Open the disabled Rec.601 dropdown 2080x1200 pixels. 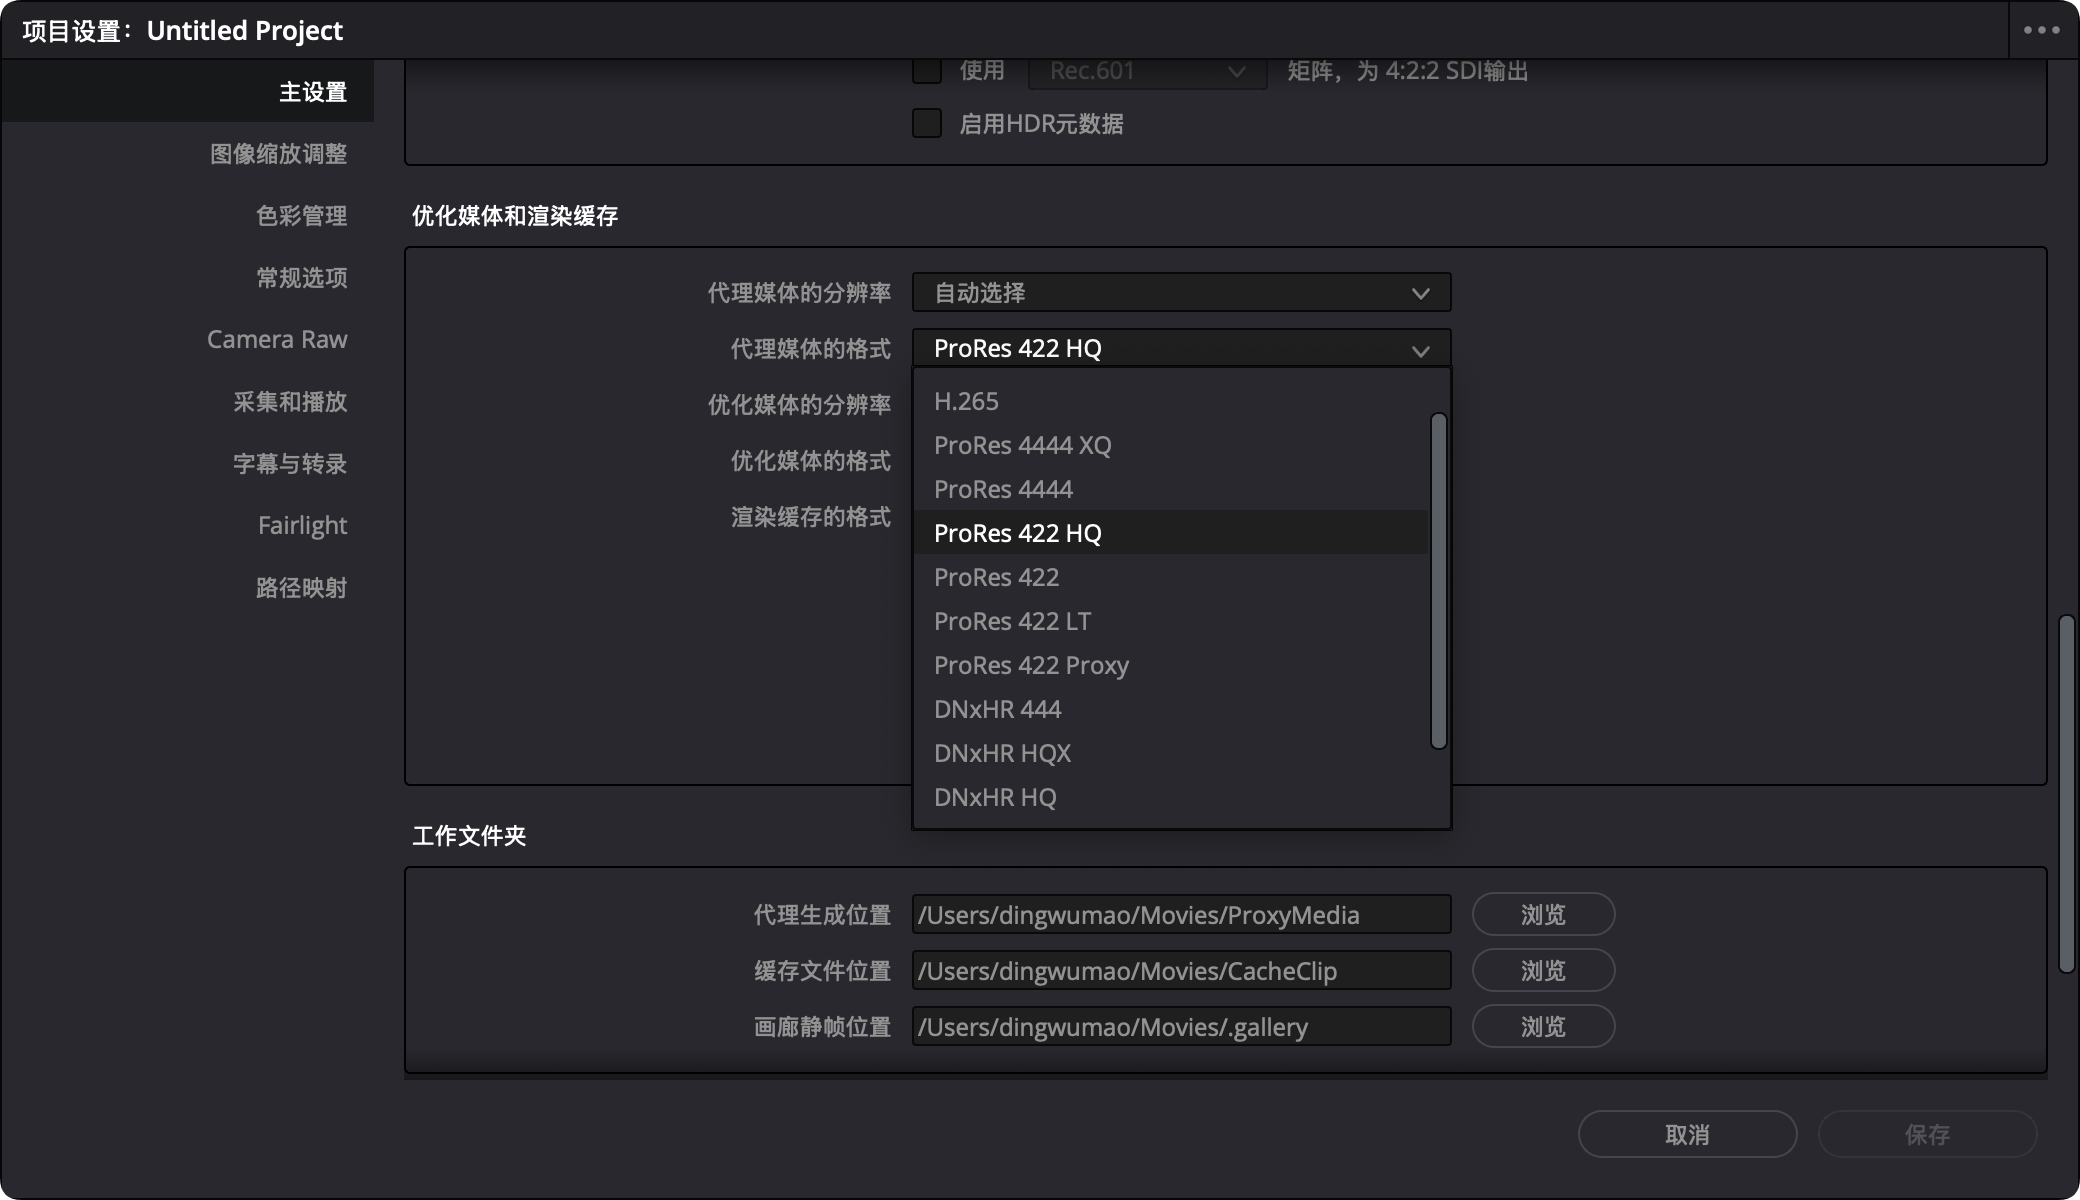(1146, 71)
